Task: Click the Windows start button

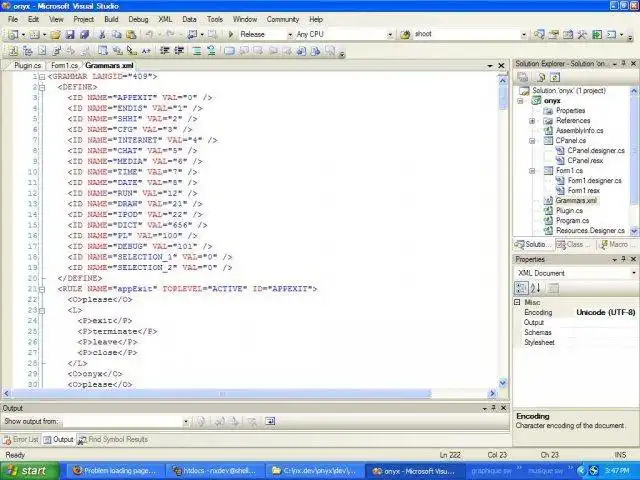Action: [x=29, y=471]
